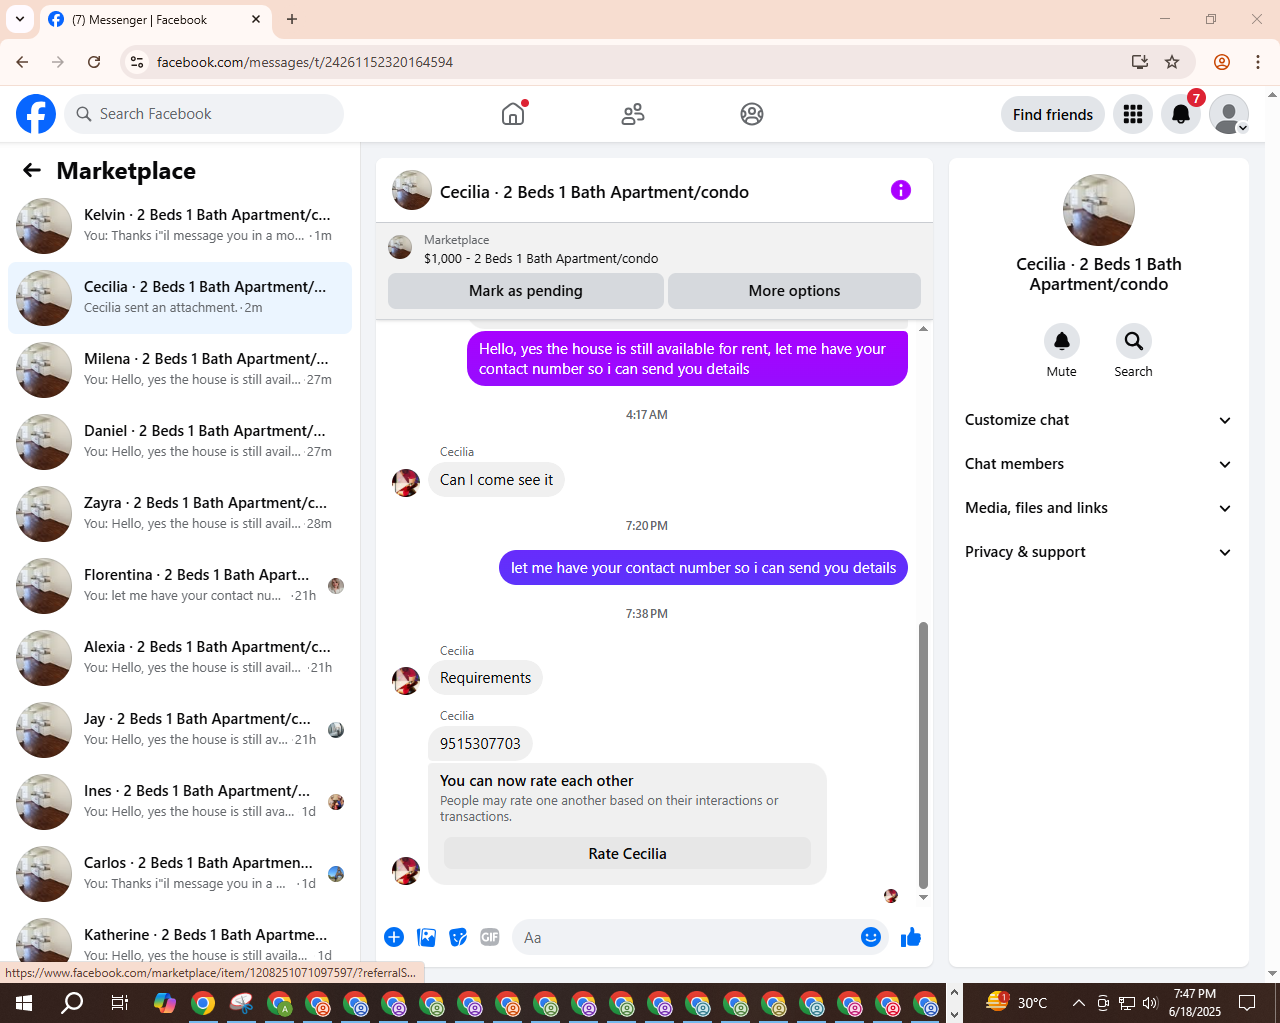Open the tab search dropdown arrow

[x=20, y=19]
